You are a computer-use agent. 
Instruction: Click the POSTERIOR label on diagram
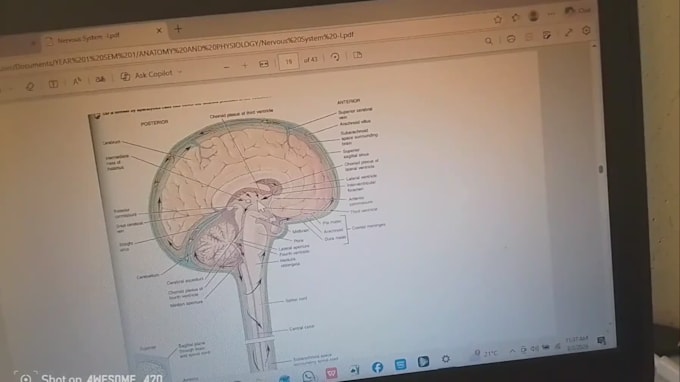[x=154, y=123]
